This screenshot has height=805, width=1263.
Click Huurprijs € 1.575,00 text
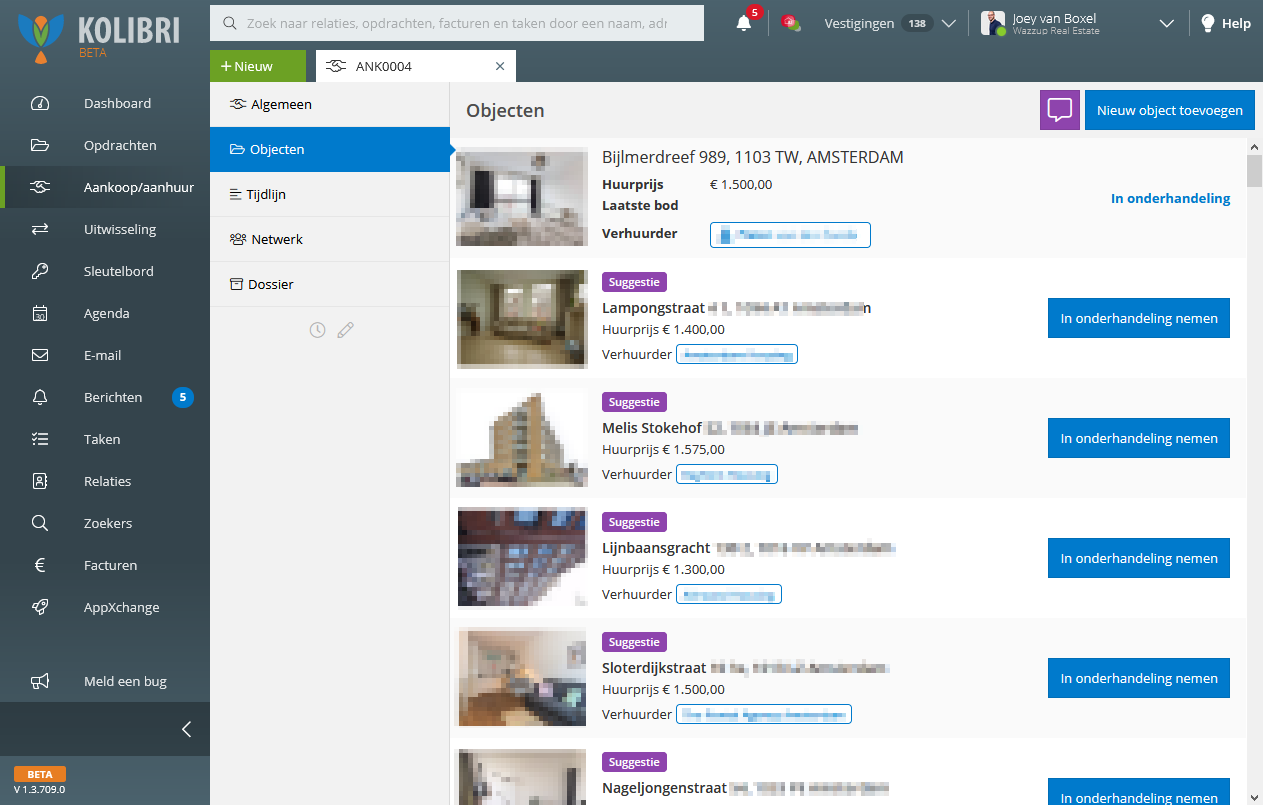click(663, 450)
